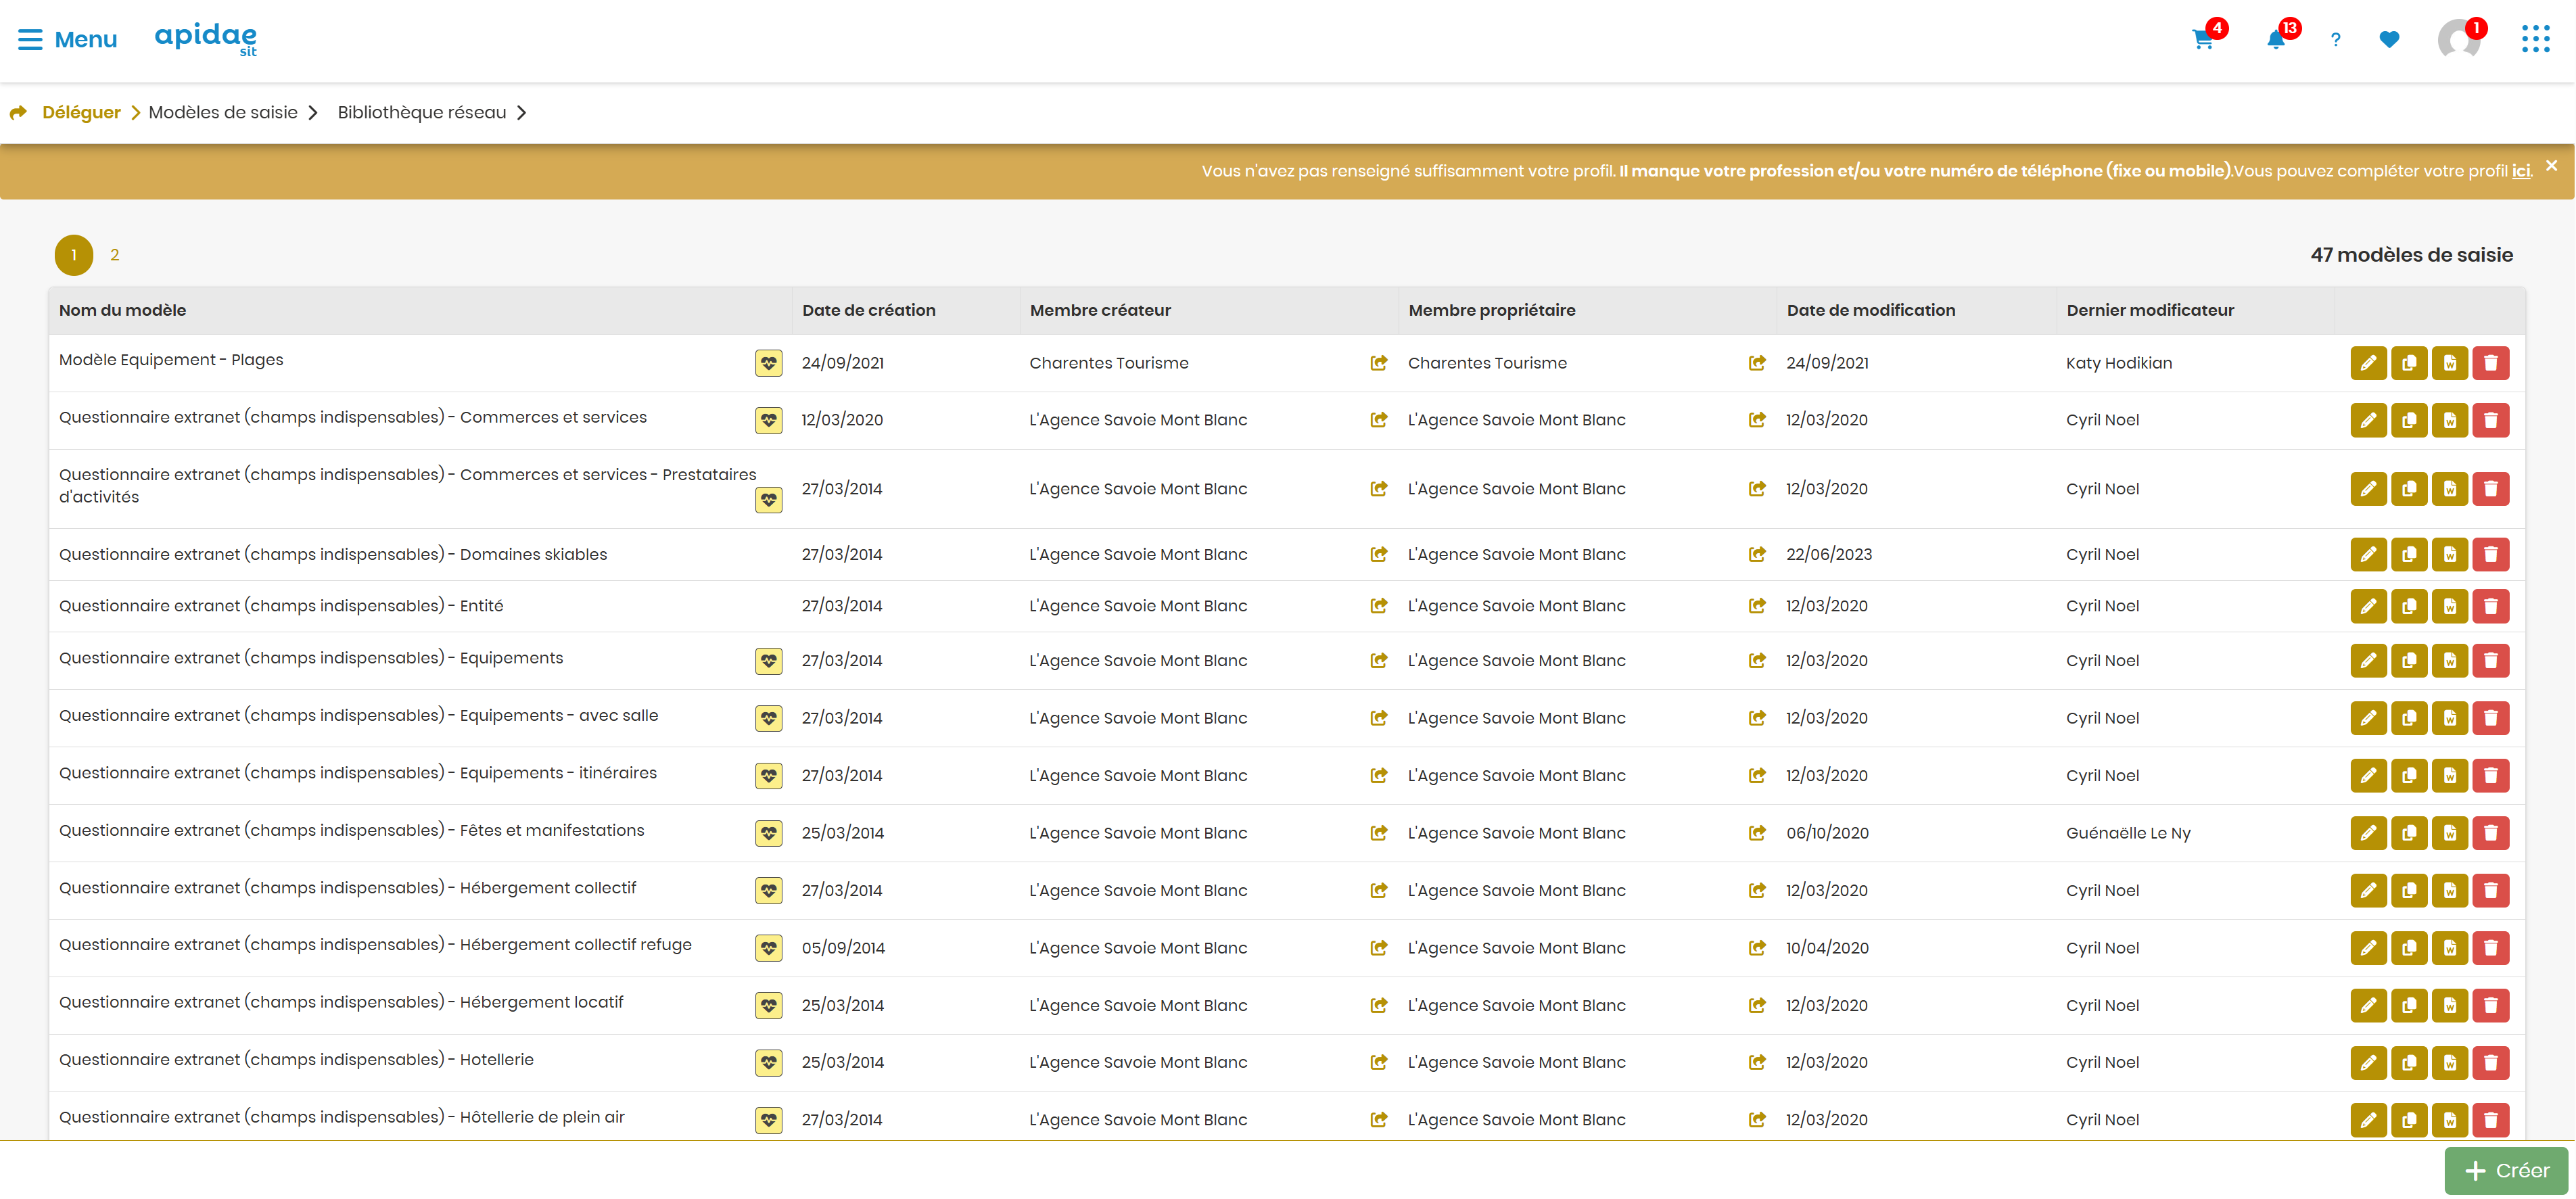Go to results page 2

pos(115,255)
